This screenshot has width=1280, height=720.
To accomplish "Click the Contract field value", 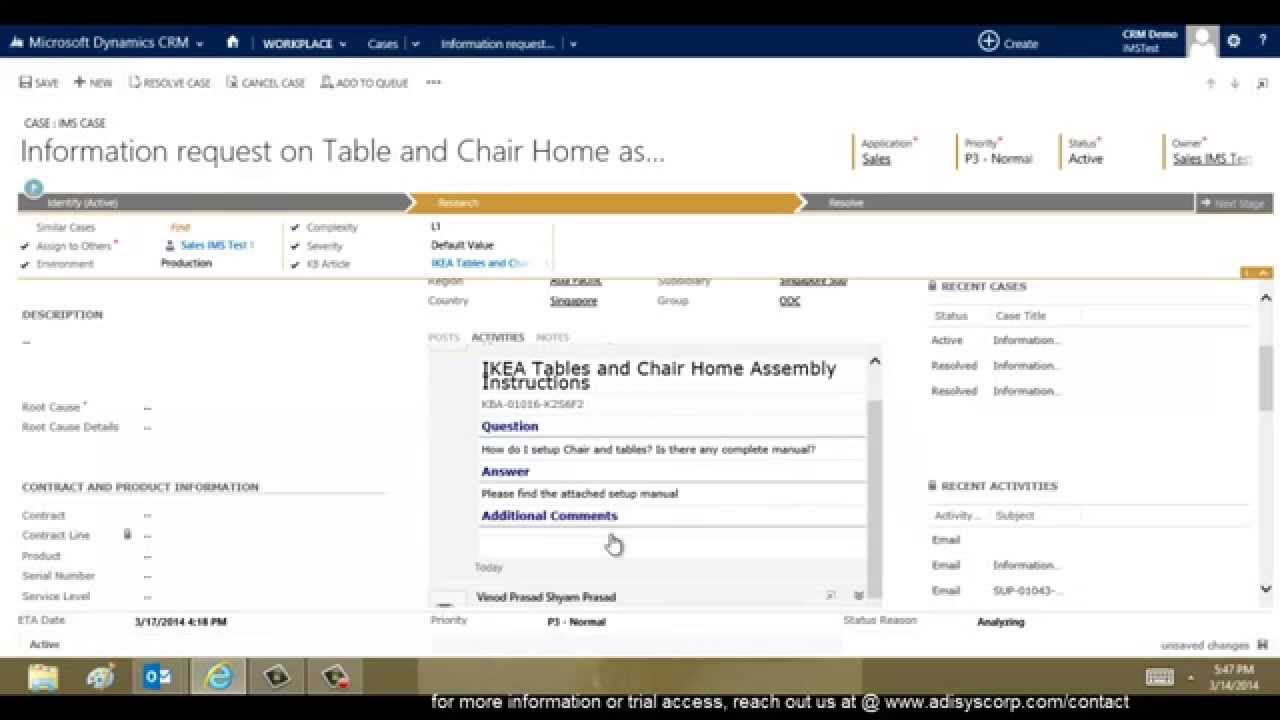I will coord(148,516).
